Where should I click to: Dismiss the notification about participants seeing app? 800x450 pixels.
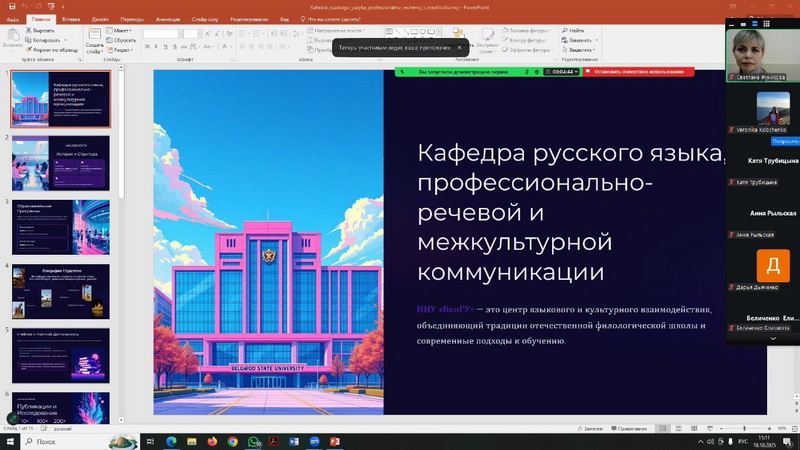459,47
